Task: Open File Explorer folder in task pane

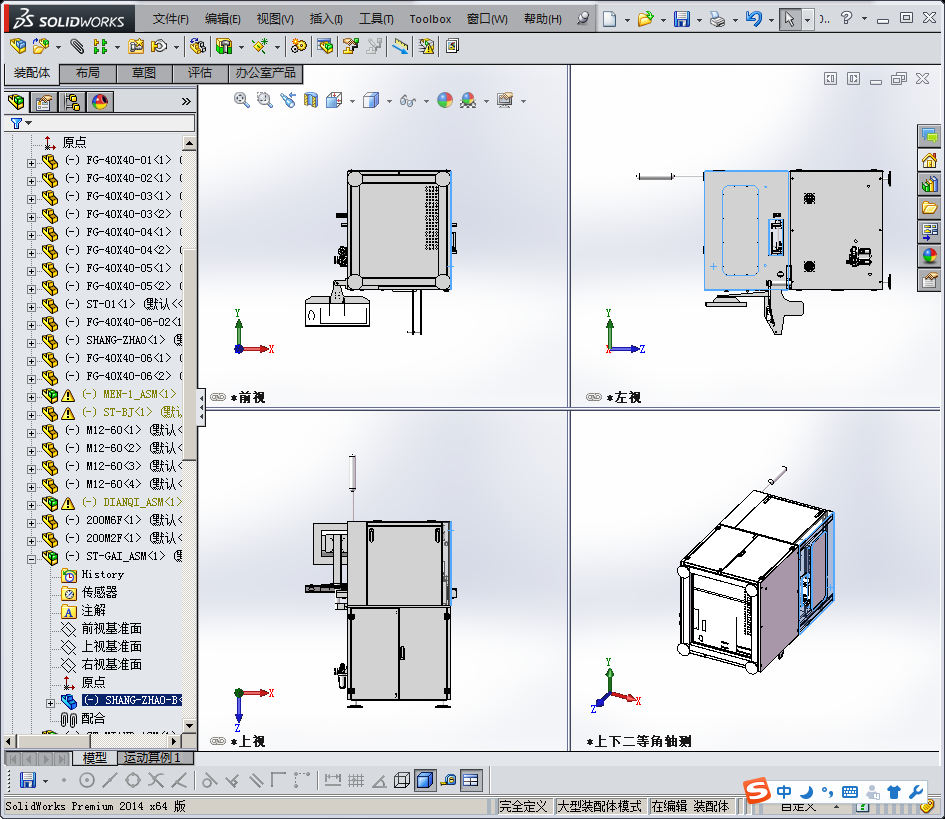Action: (929, 208)
